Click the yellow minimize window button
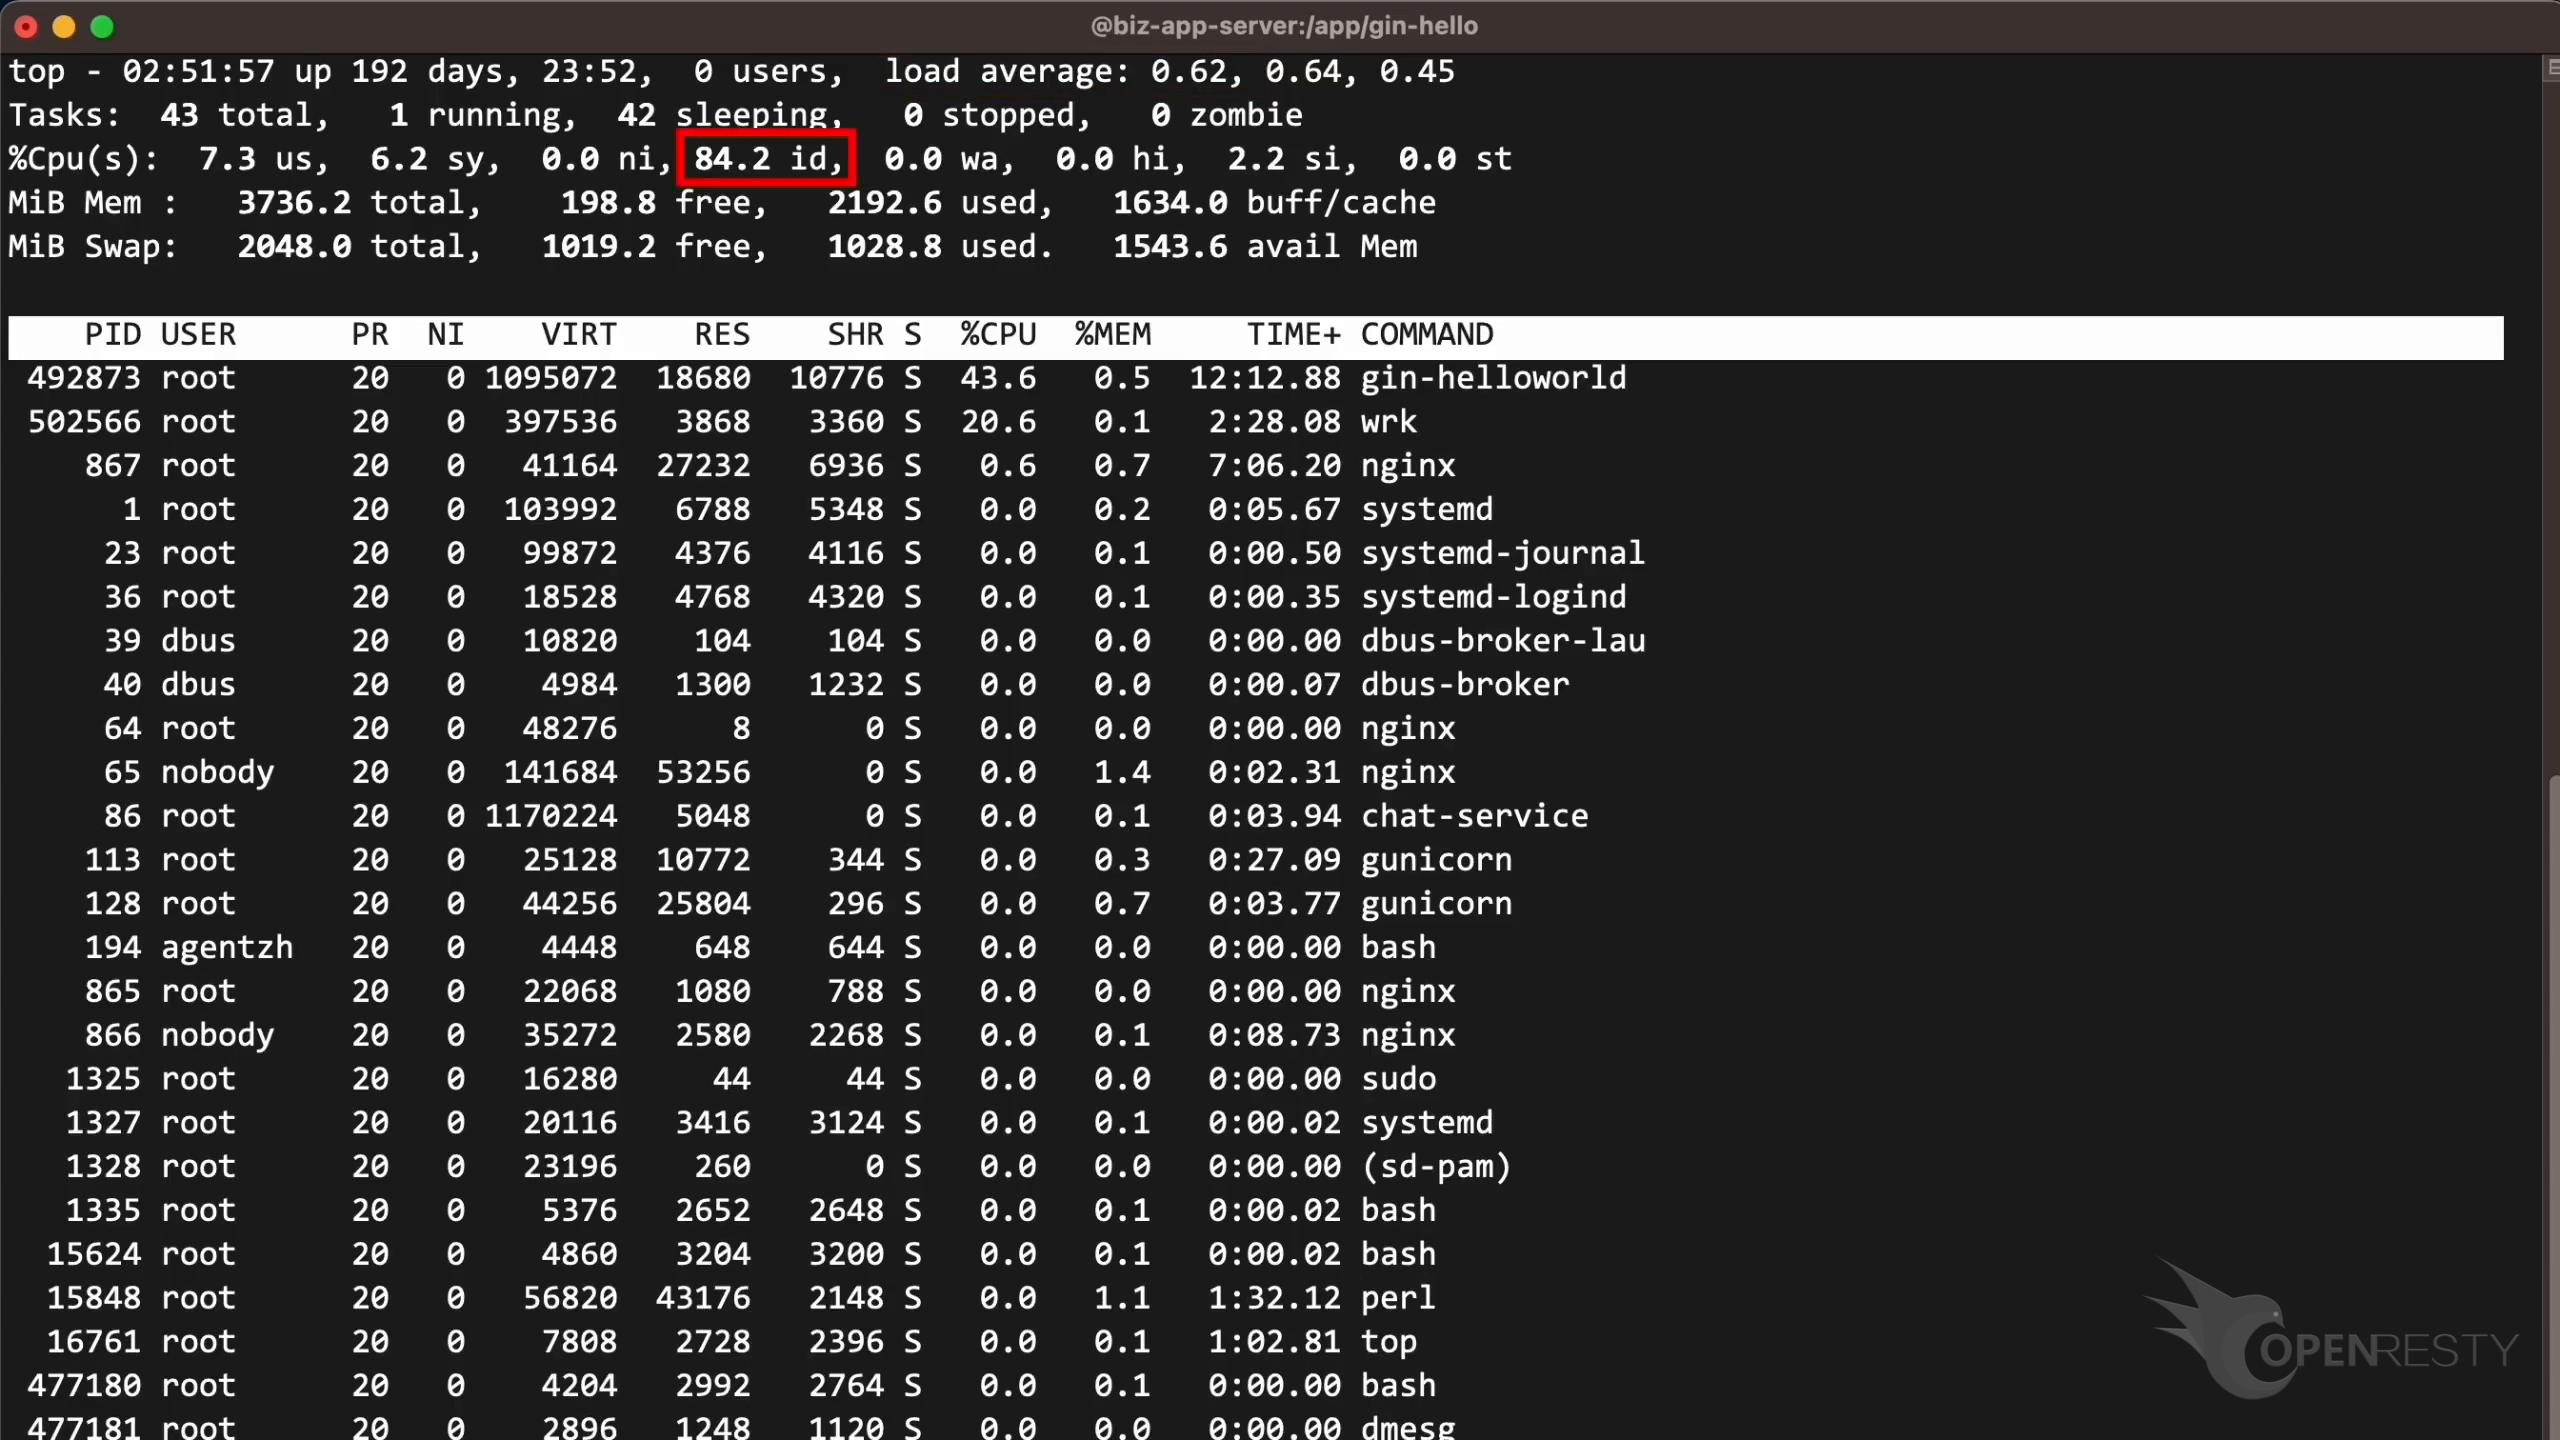2560x1440 pixels. (x=64, y=27)
